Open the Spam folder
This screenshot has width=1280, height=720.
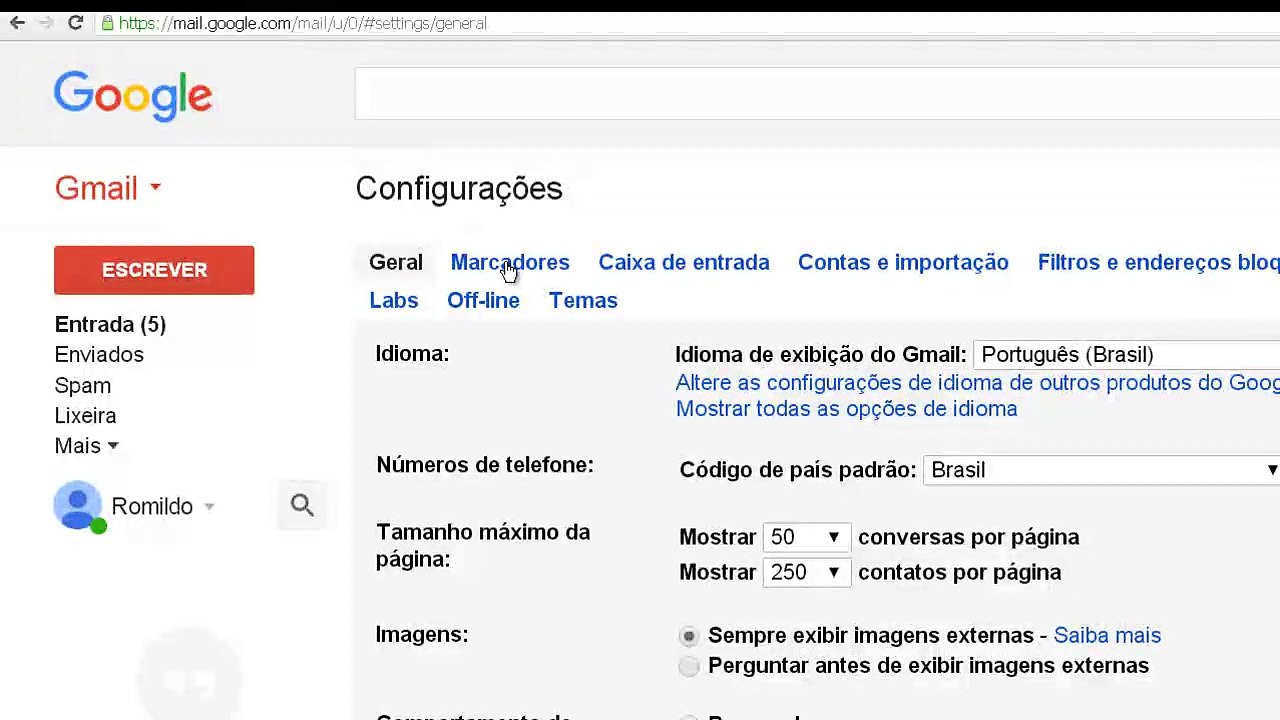(x=83, y=385)
